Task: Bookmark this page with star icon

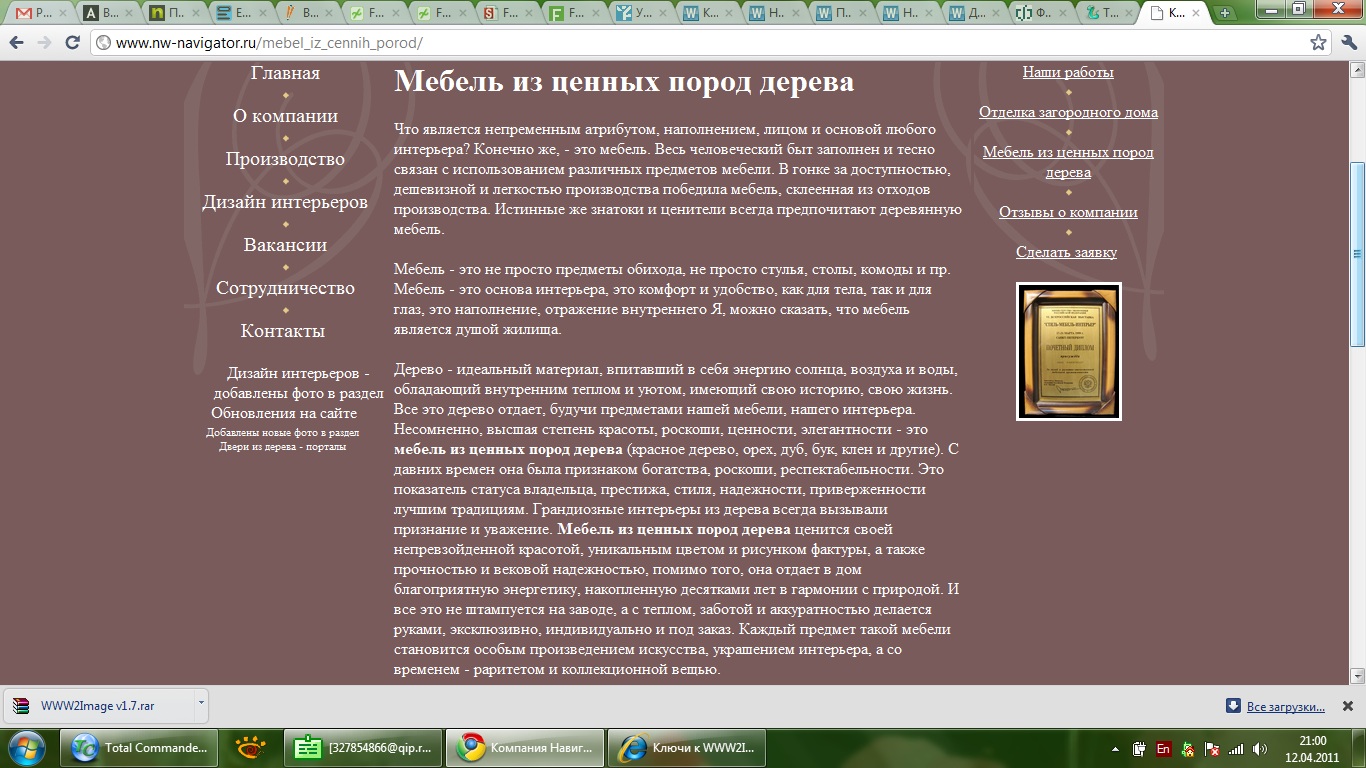Action: [x=1318, y=43]
